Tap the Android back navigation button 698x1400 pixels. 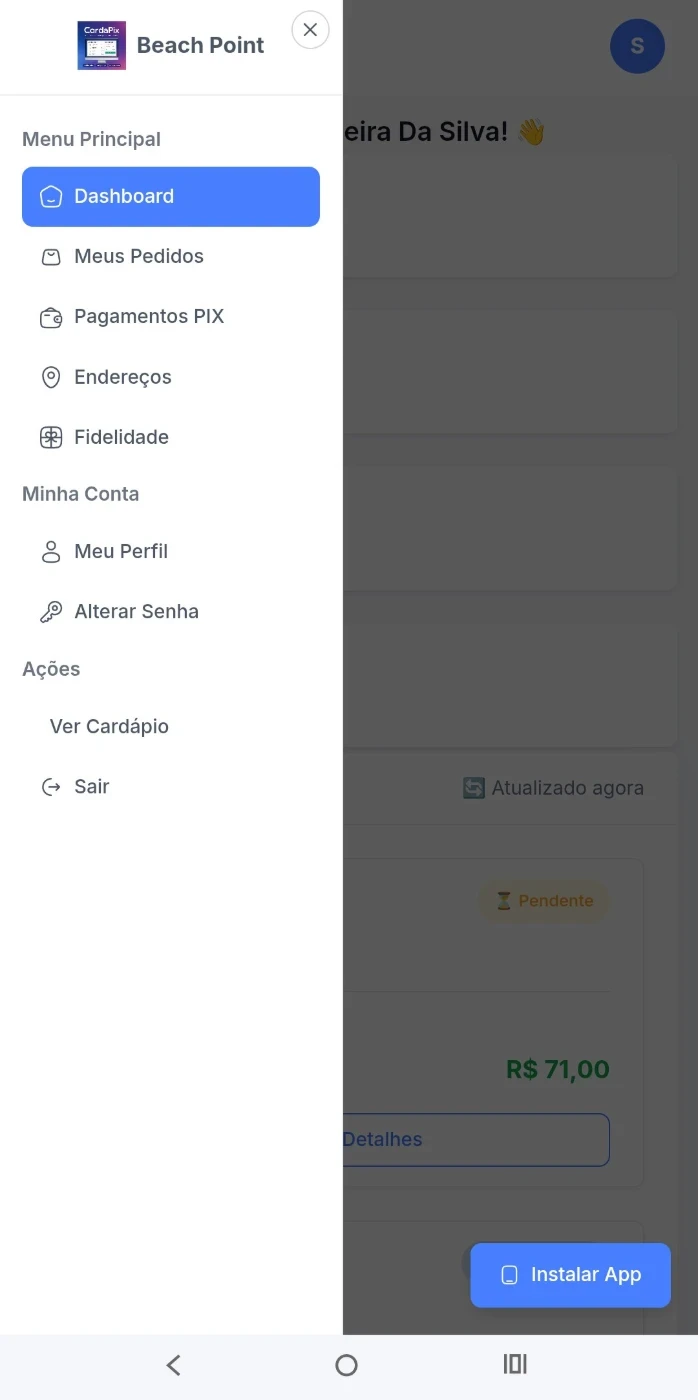174,1365
